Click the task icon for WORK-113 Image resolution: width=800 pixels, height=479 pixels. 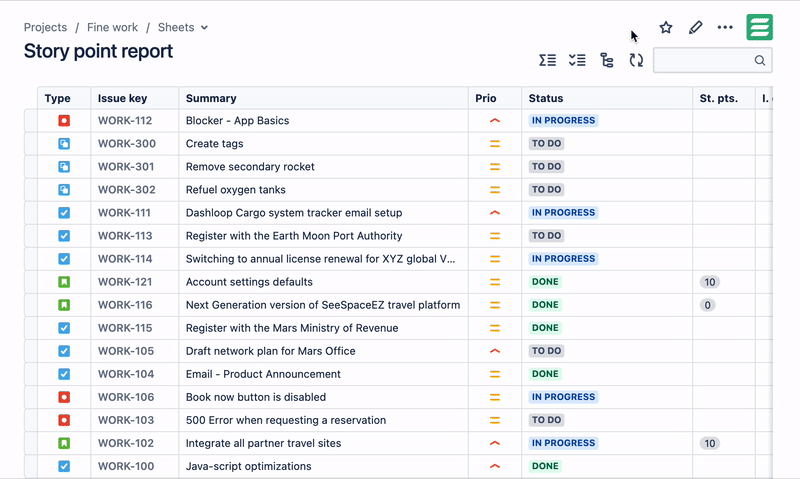click(64, 236)
